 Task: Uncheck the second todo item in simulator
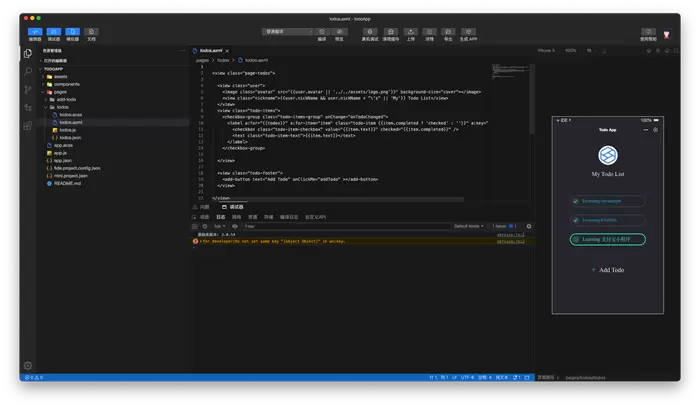click(576, 220)
